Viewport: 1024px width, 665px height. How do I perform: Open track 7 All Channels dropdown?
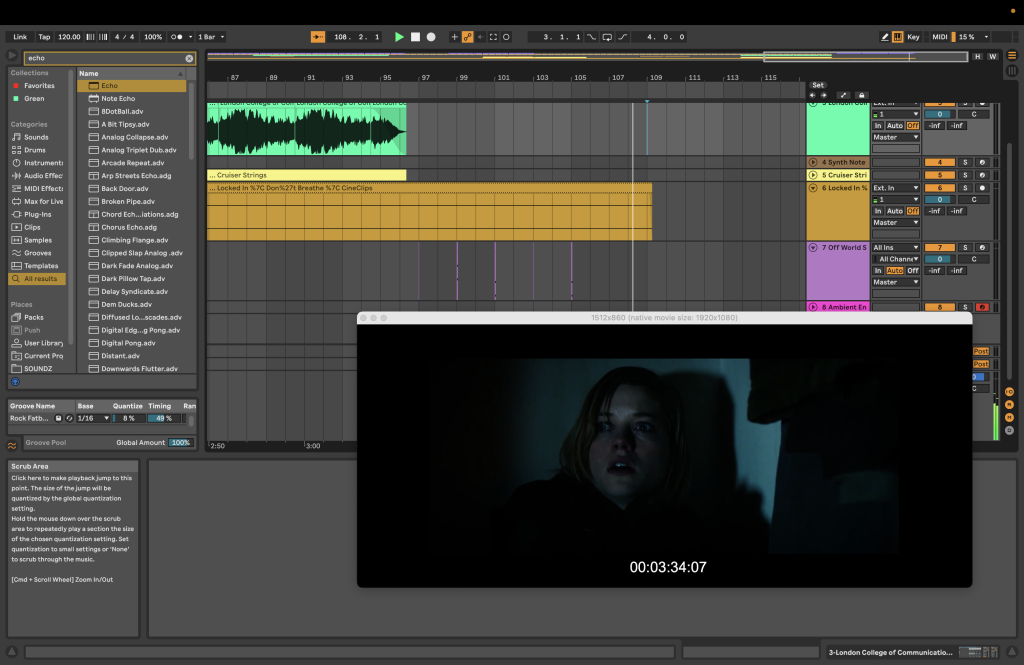(897, 259)
